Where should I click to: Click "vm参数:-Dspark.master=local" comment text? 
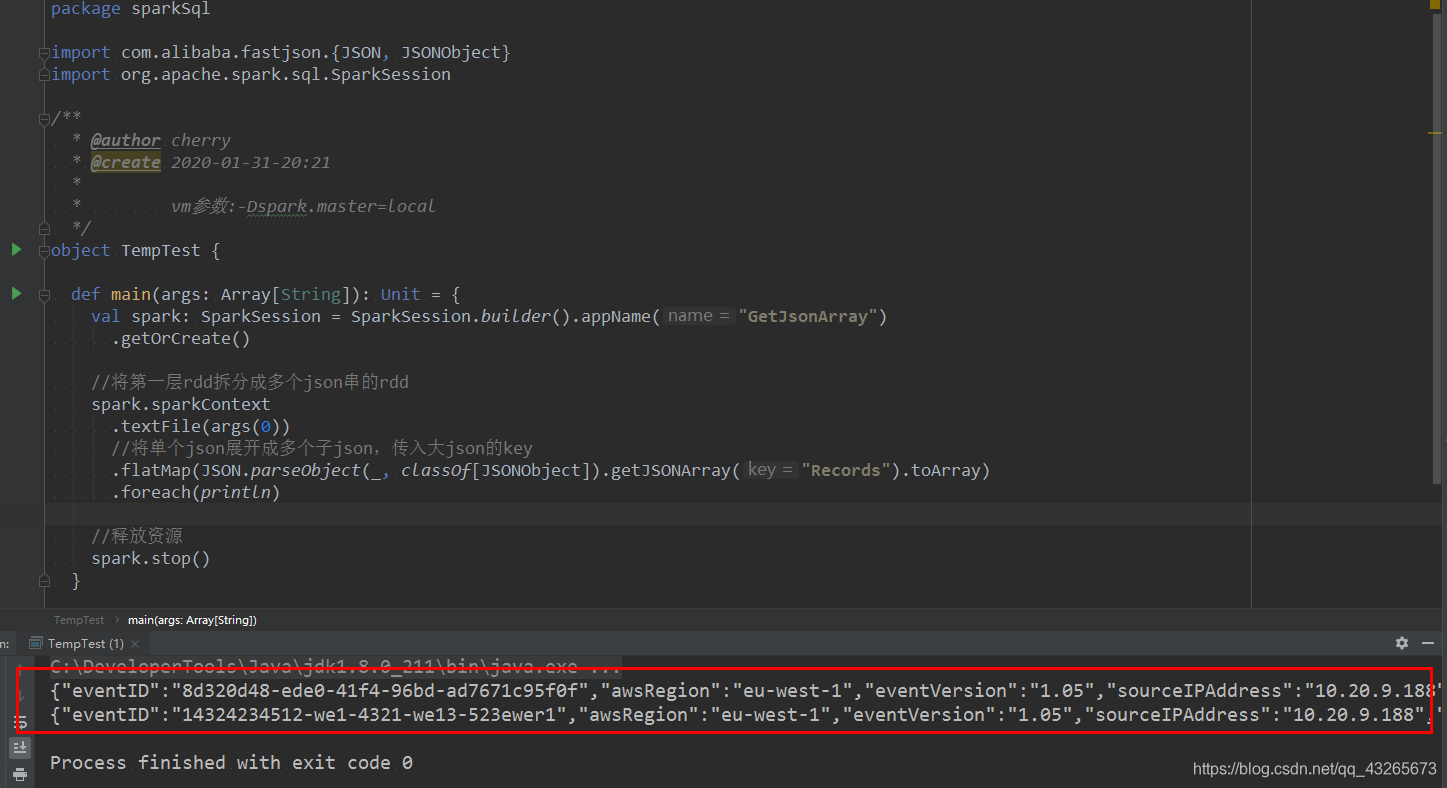pos(303,206)
